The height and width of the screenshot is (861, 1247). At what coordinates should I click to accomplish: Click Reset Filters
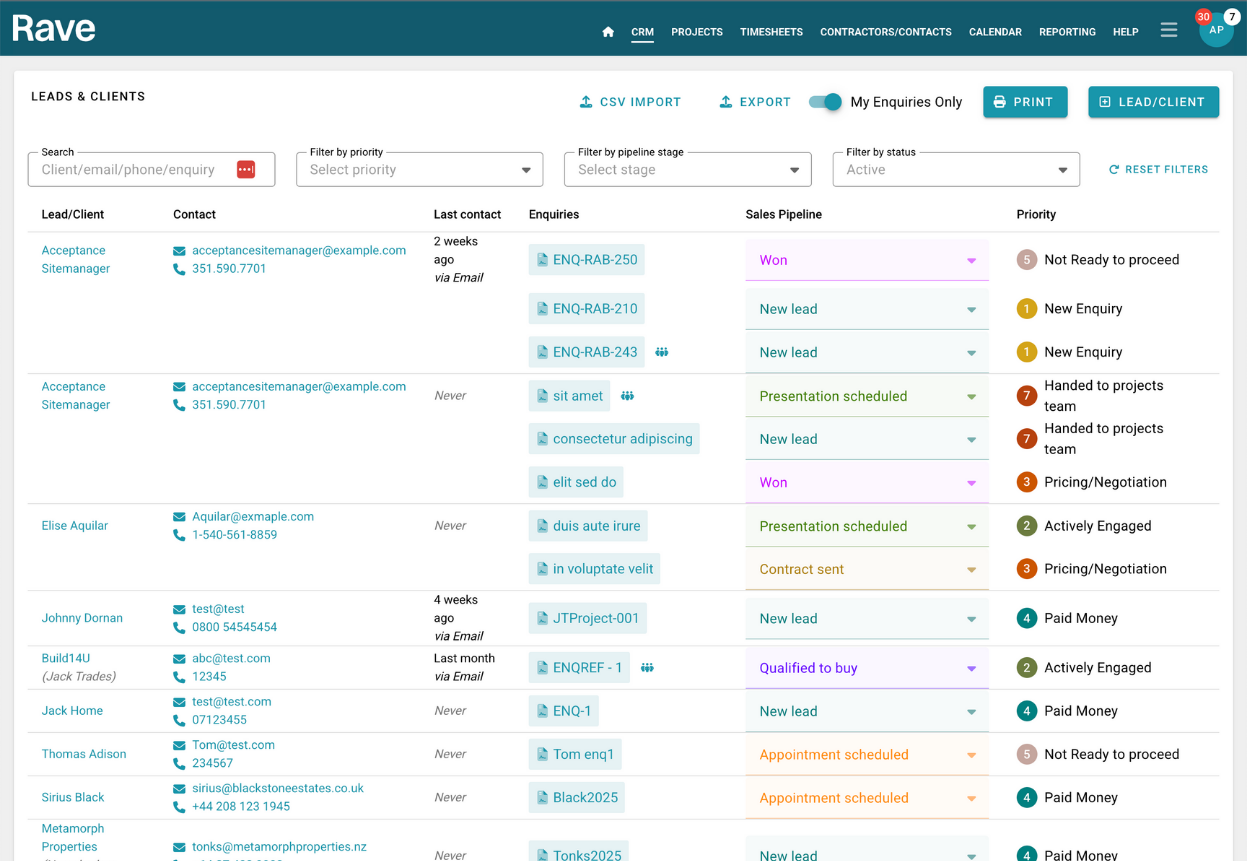pyautogui.click(x=1158, y=169)
